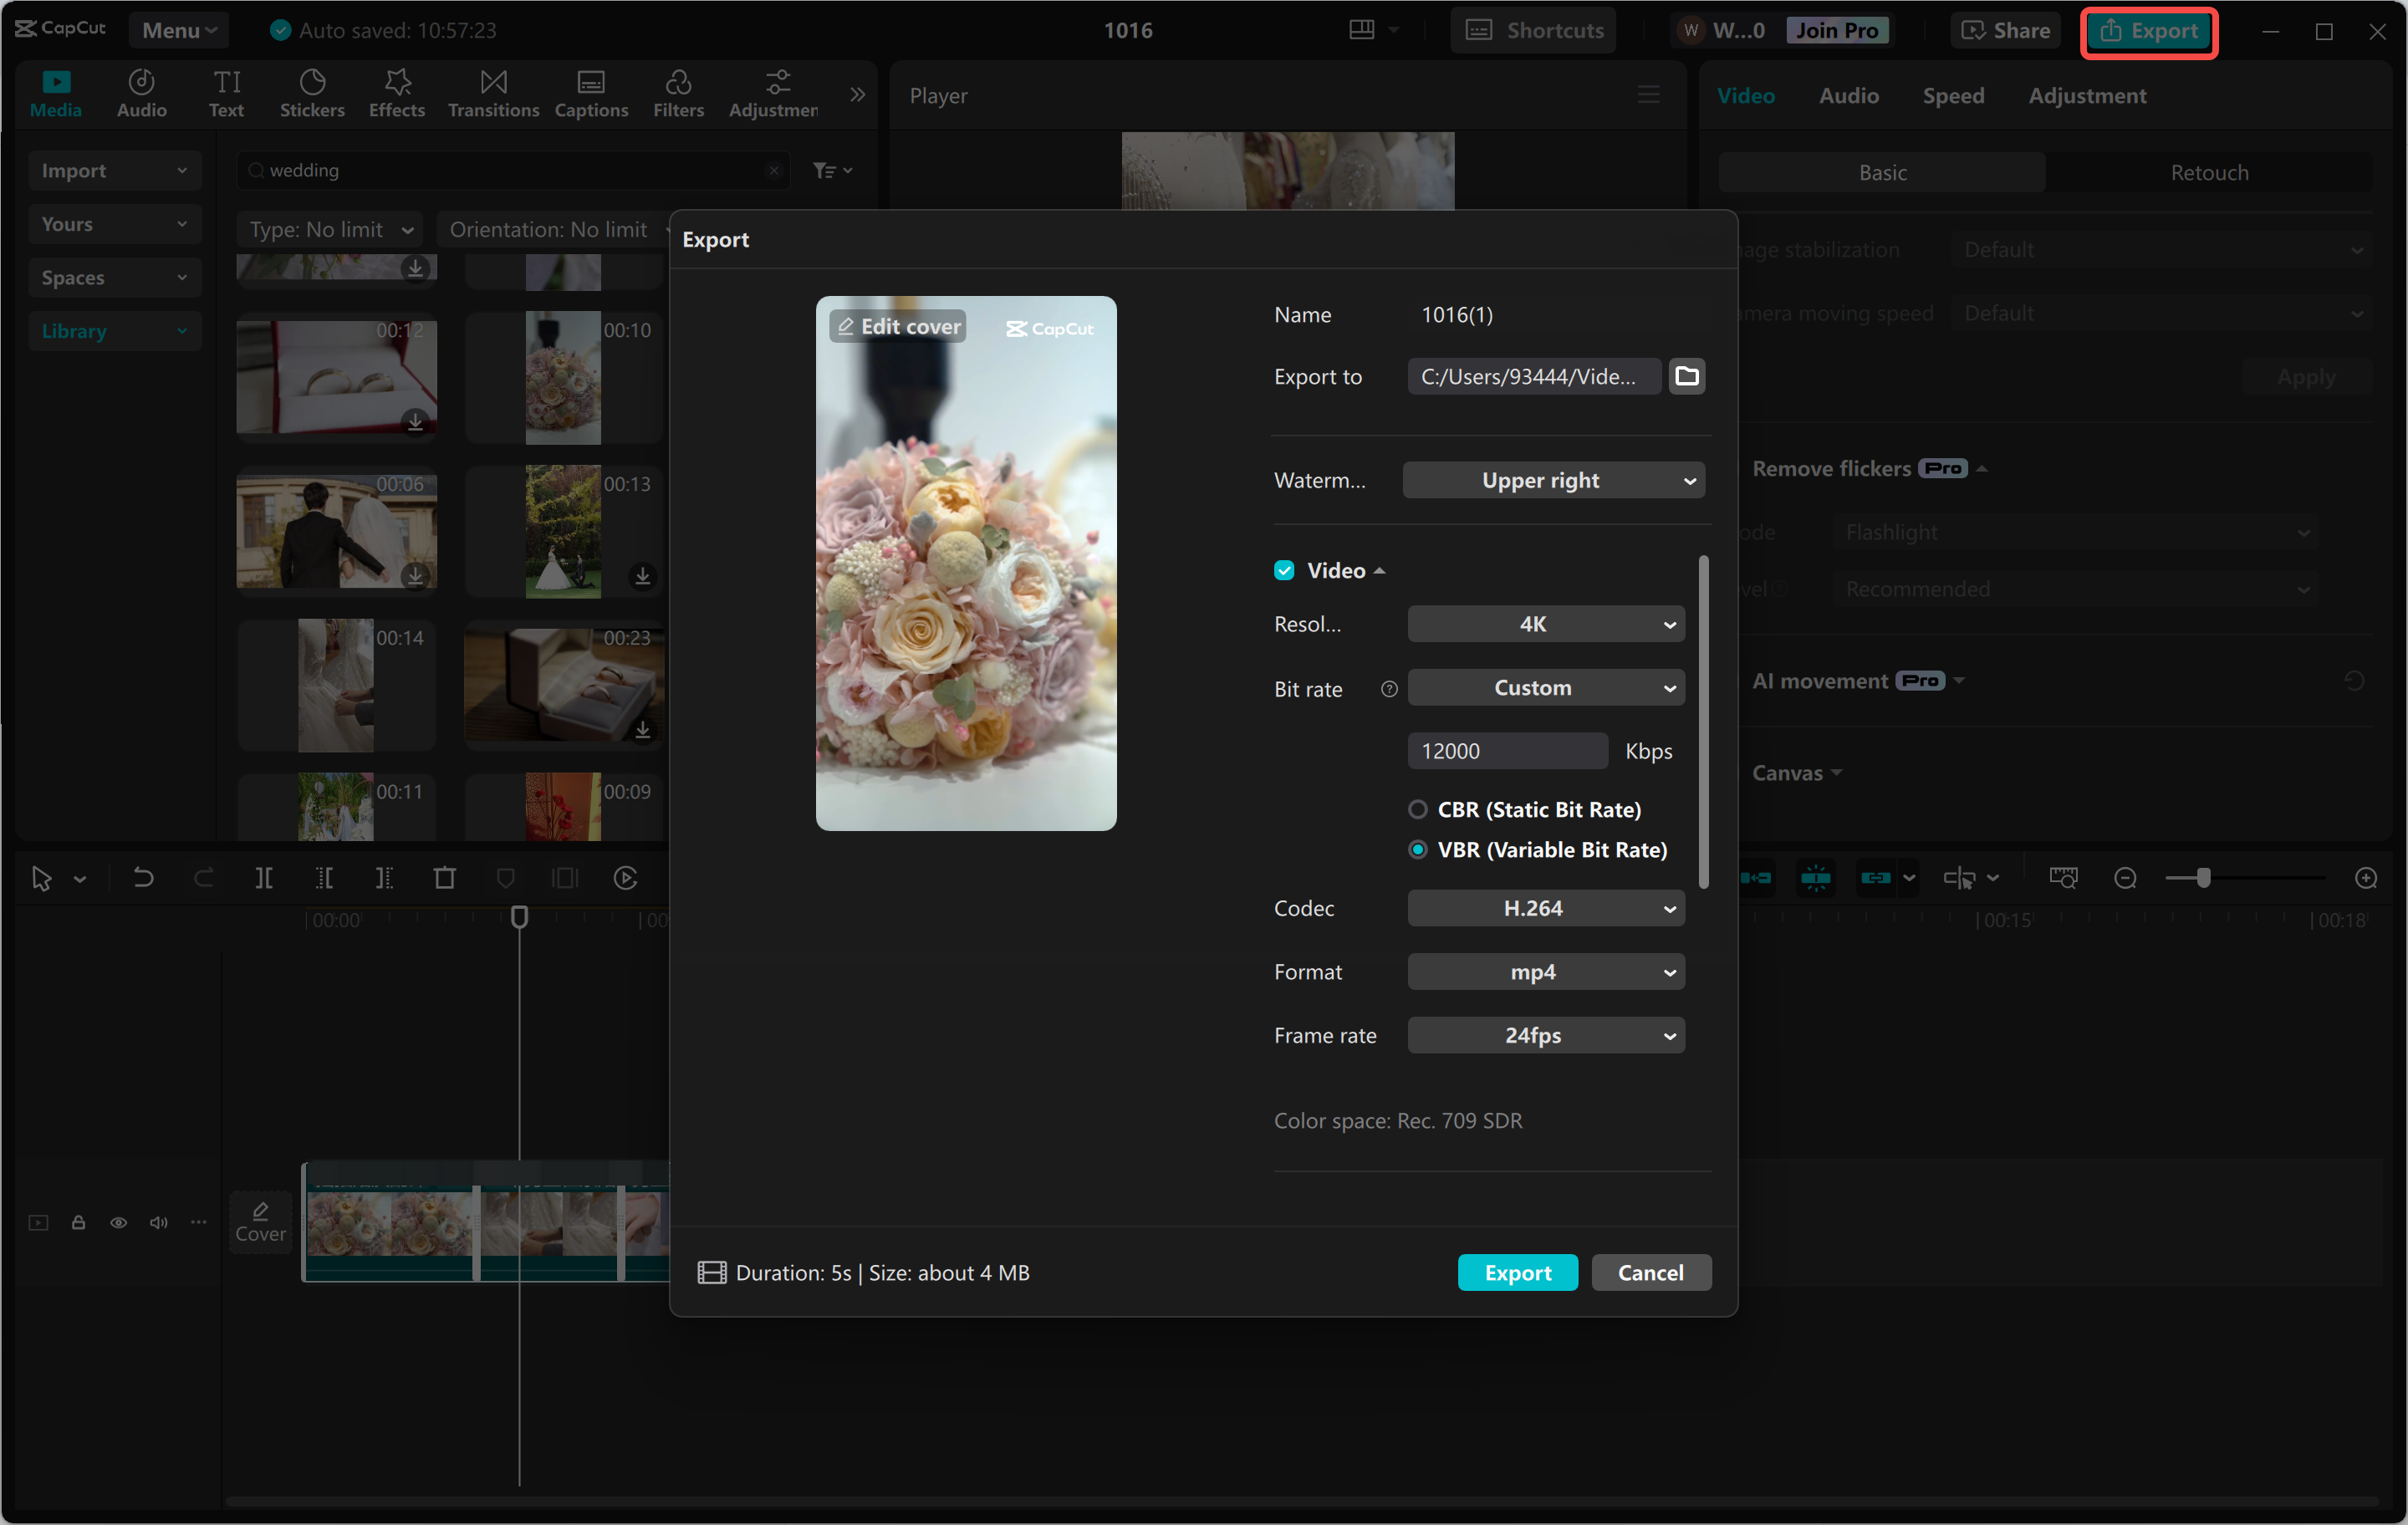Open the Stickers panel
The width and height of the screenshot is (2408, 1525).
312,93
